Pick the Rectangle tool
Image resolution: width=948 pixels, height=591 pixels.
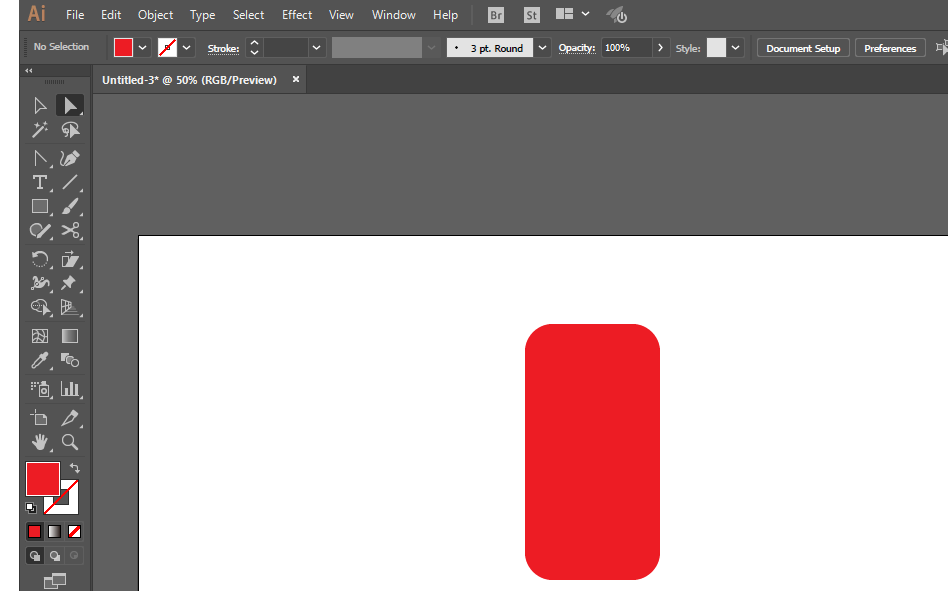40,206
